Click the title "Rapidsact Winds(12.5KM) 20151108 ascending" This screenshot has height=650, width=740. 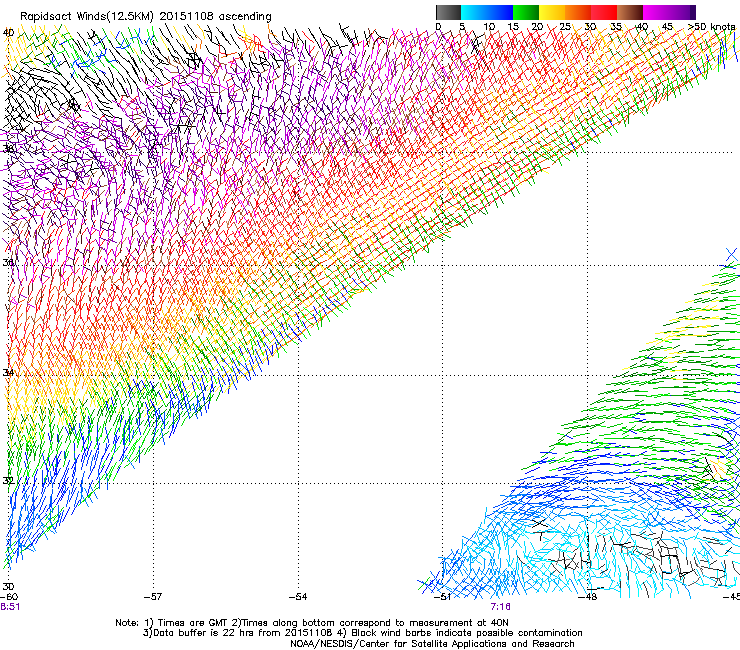point(146,17)
